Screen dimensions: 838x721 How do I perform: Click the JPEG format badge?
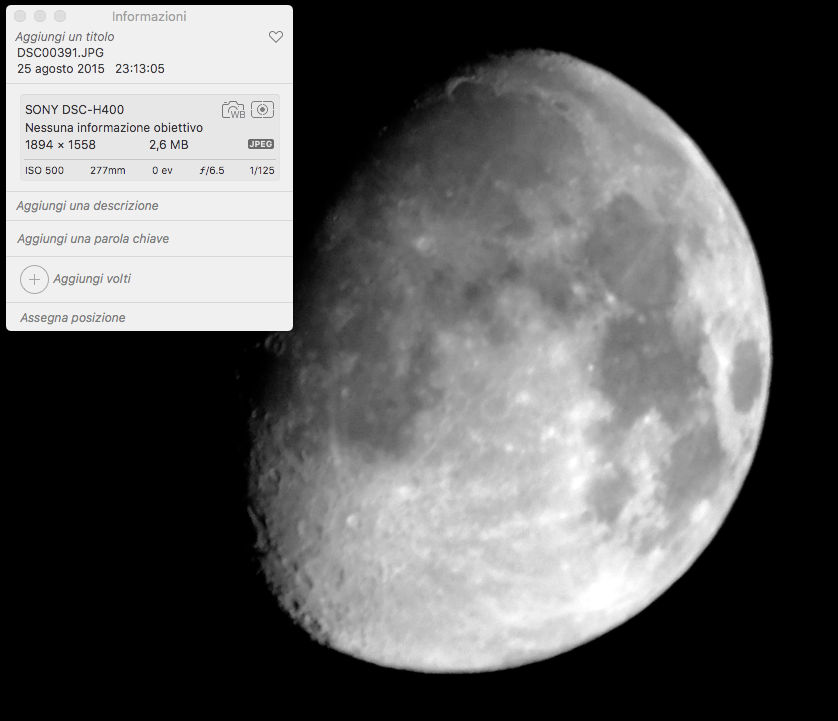point(261,144)
